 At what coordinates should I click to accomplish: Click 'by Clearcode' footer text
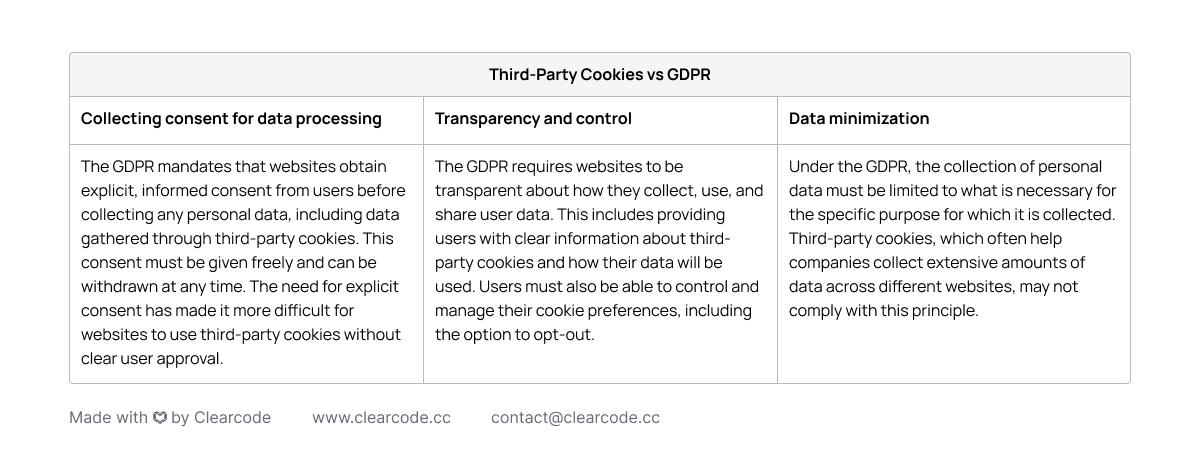click(x=221, y=418)
